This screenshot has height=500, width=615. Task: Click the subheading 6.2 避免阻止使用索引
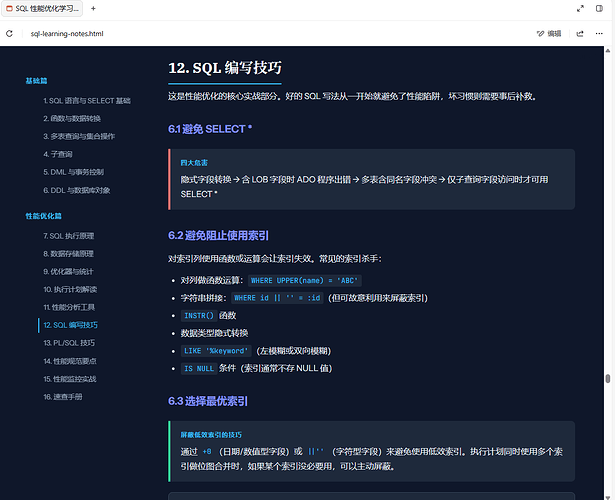[x=218, y=236]
